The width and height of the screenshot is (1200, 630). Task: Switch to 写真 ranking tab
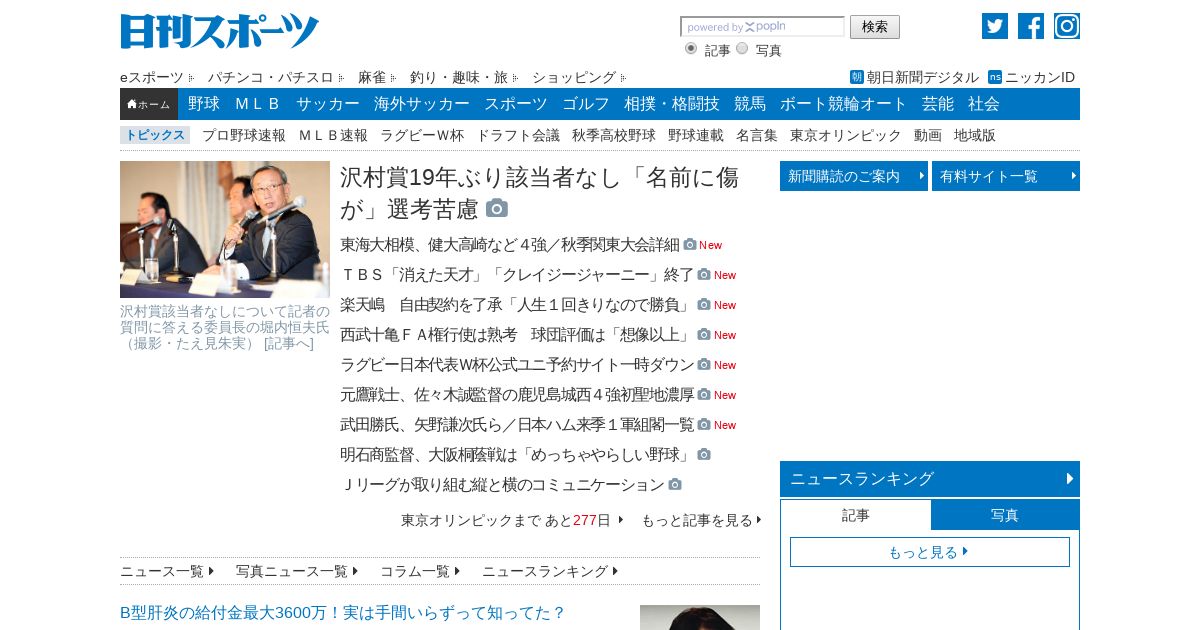[1005, 515]
